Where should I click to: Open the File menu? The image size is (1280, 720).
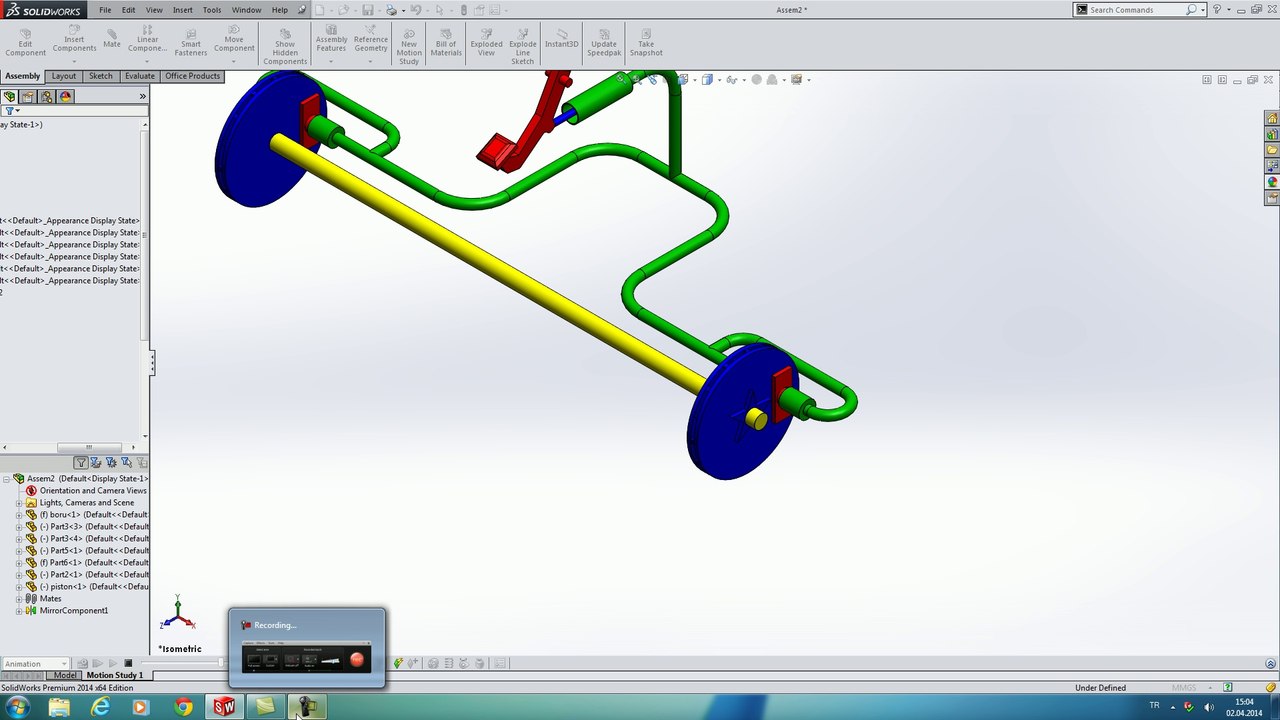(x=105, y=10)
